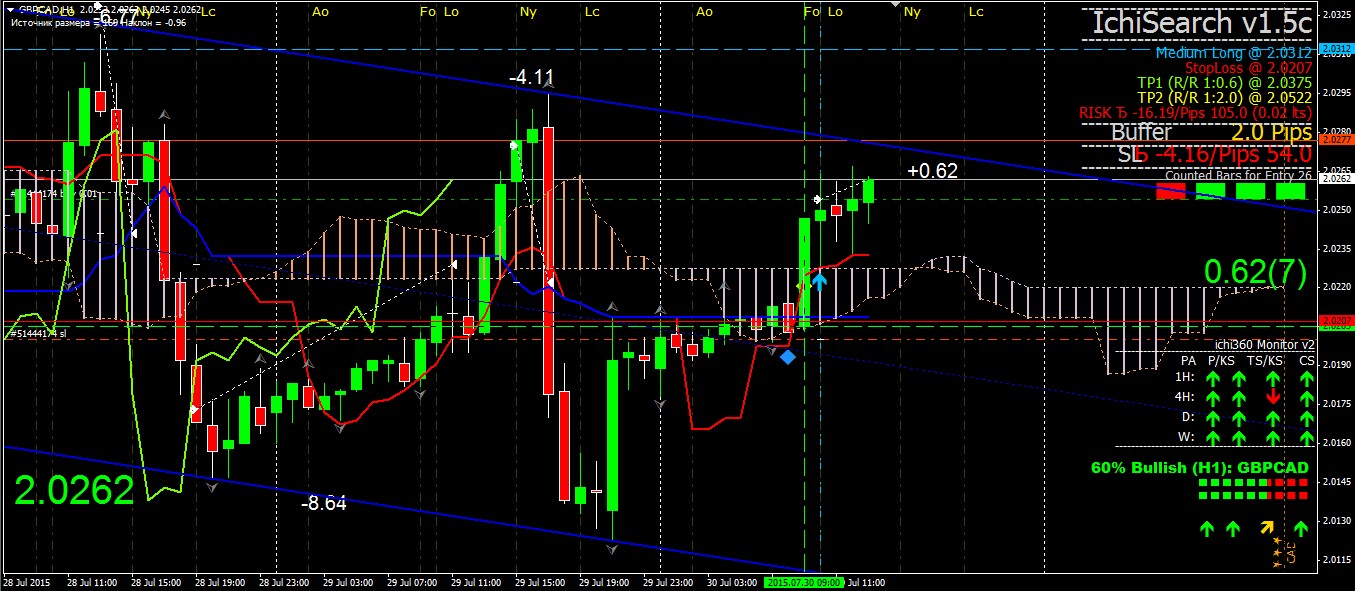Click the Medium Long @ 2.0312 label

(x=1233, y=52)
